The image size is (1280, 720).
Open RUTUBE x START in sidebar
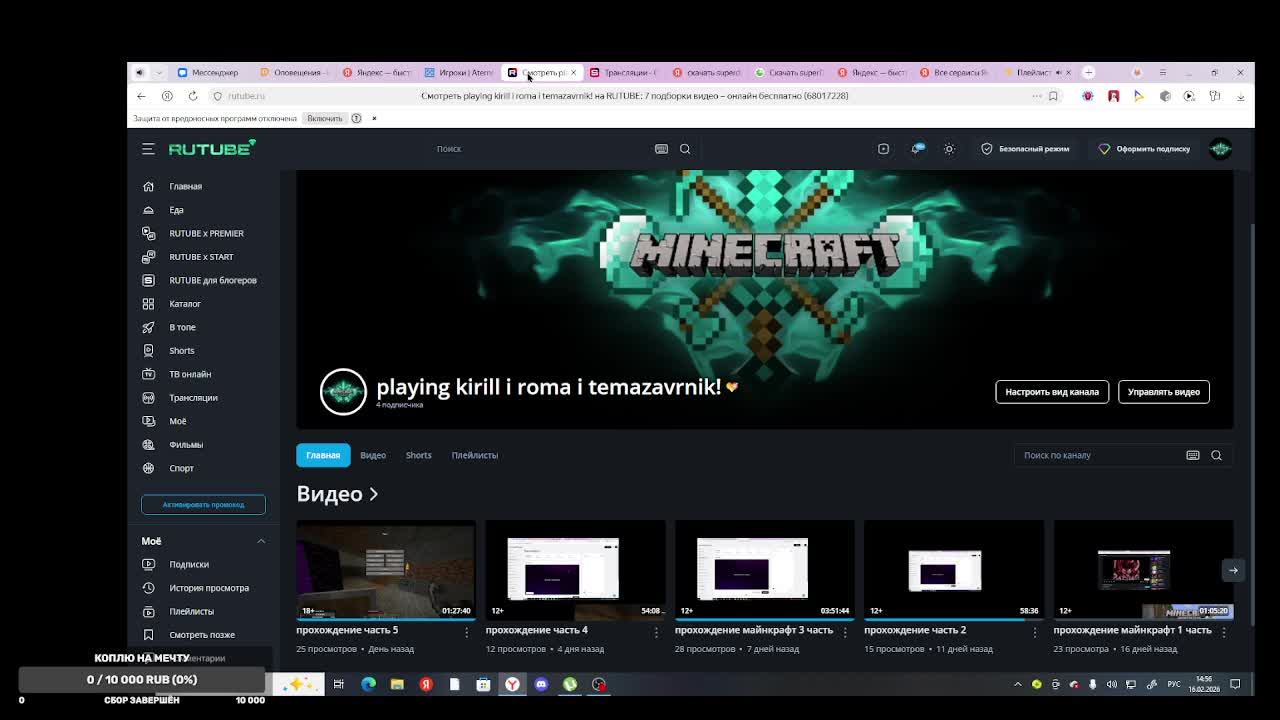click(201, 257)
